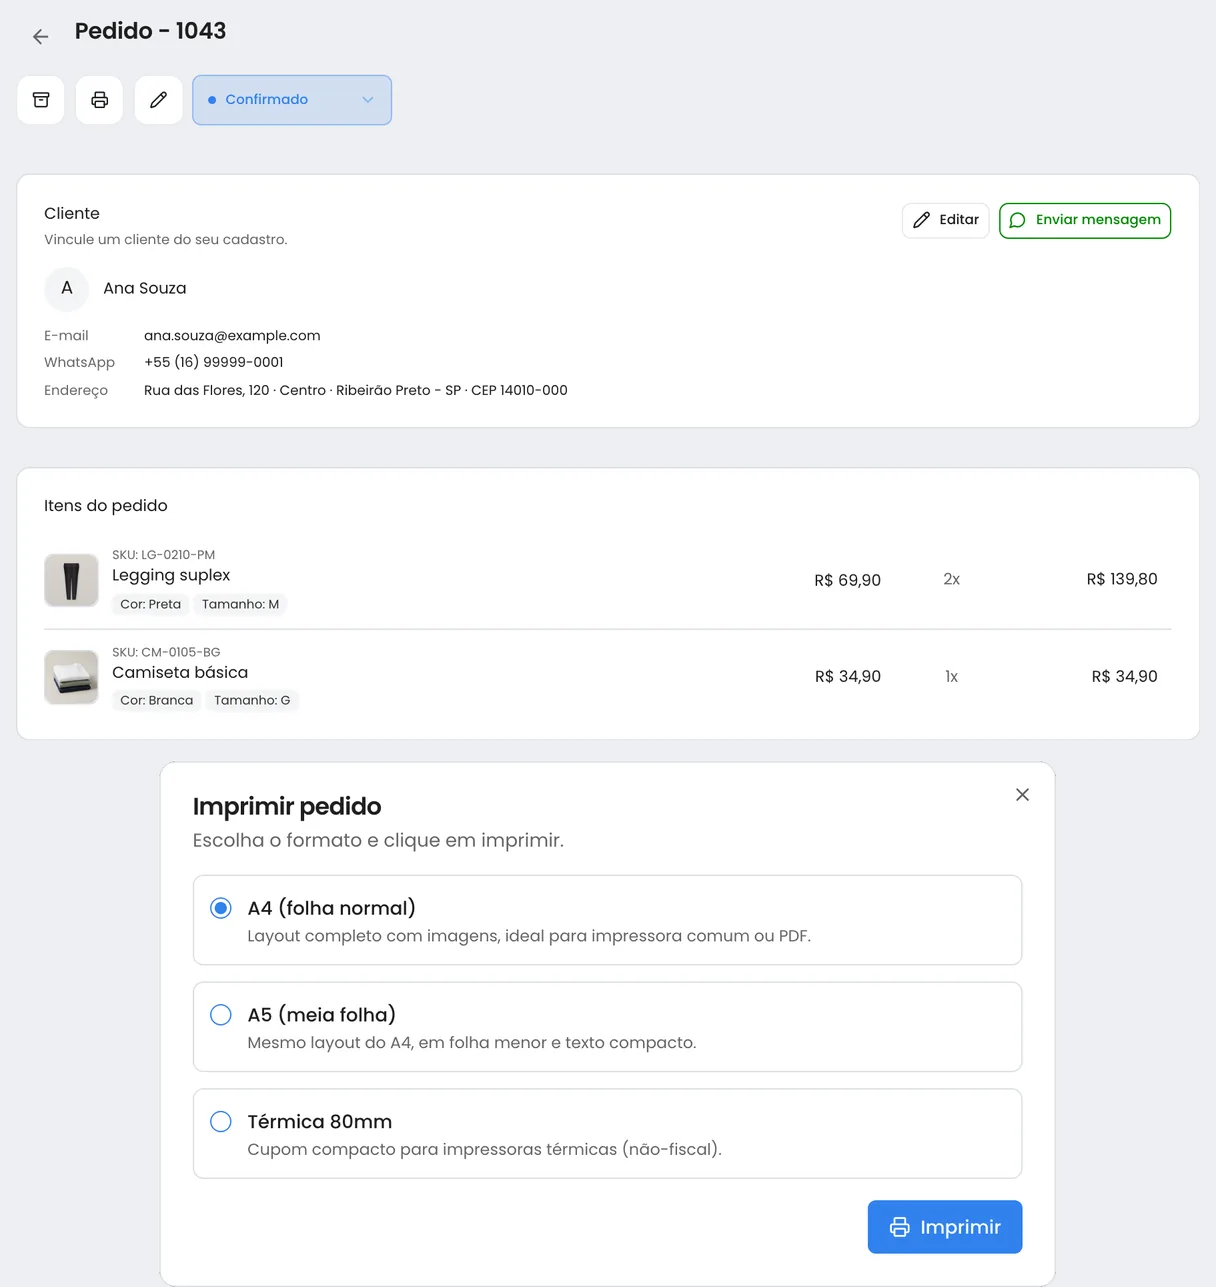
Task: Click the Legging suplex item name
Action: tap(171, 575)
